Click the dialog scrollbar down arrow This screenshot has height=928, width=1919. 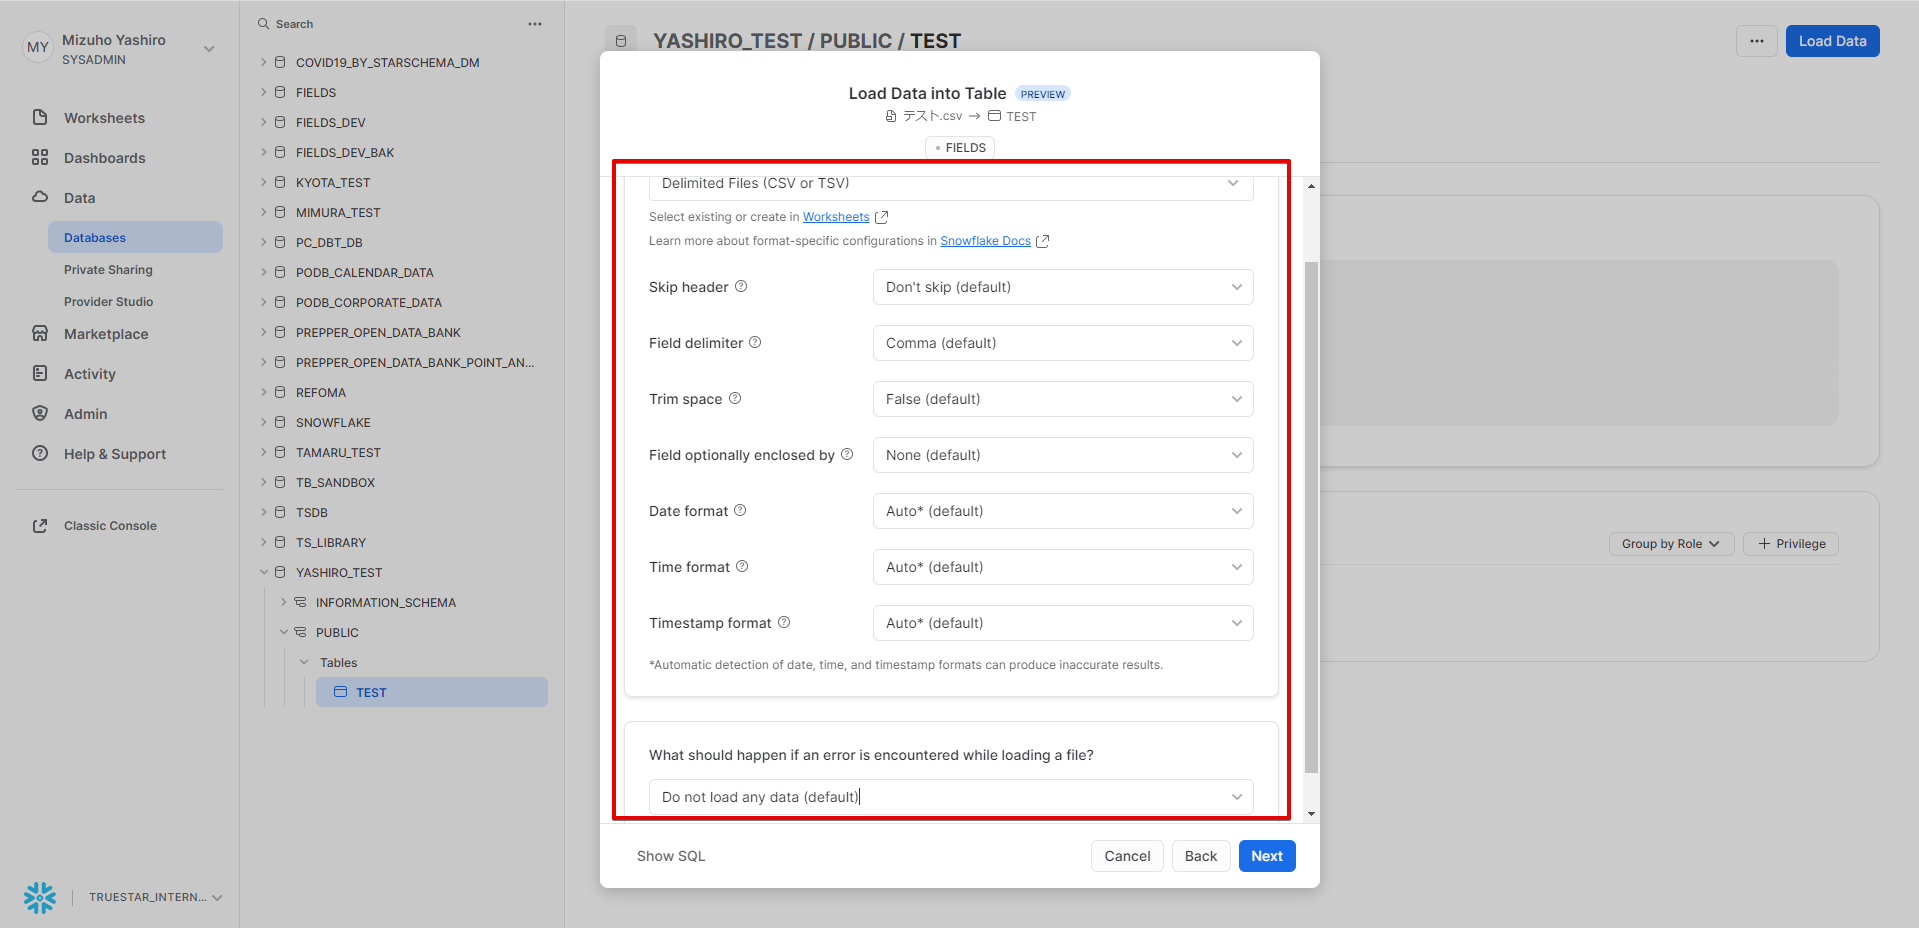point(1311,814)
